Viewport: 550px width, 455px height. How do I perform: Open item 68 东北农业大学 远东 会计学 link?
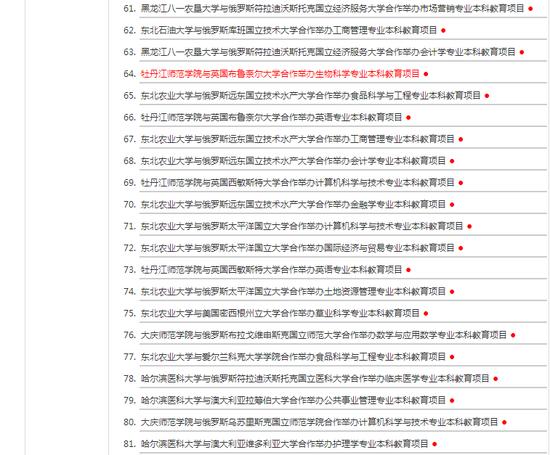point(293,161)
